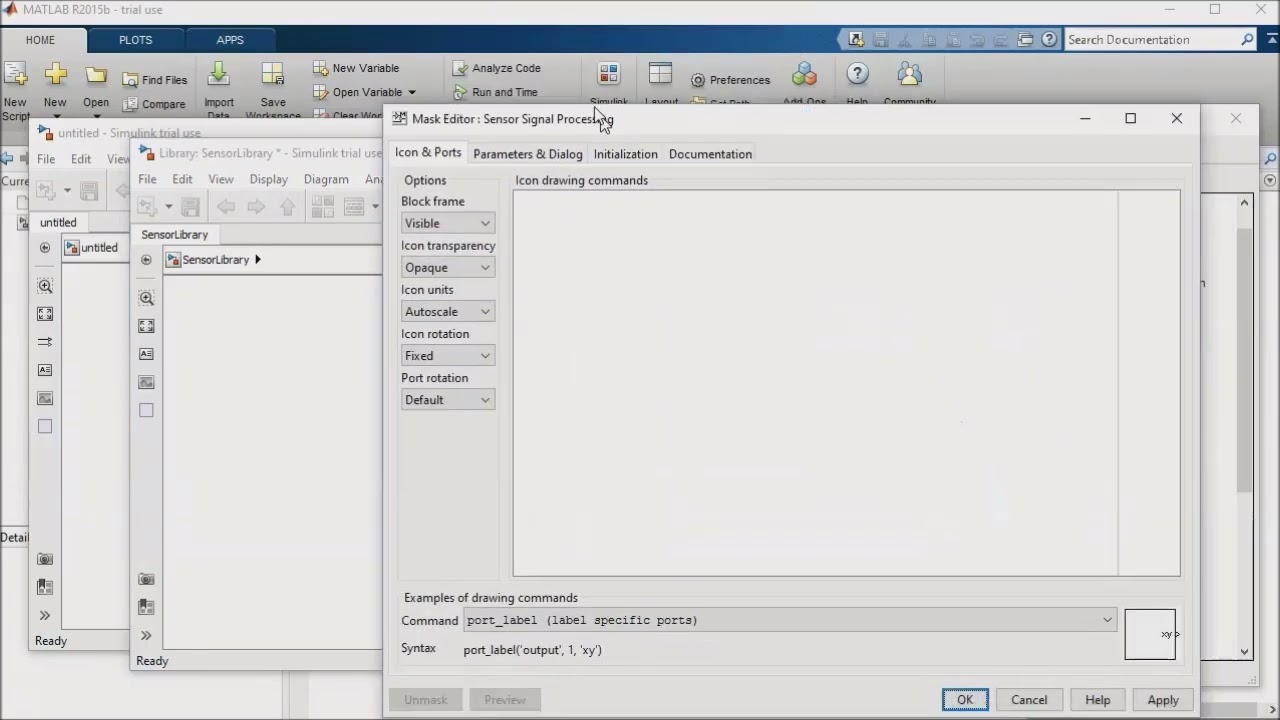Viewport: 1280px width, 720px height.
Task: Click the zoom icon in untitled model palette
Action: (45, 286)
